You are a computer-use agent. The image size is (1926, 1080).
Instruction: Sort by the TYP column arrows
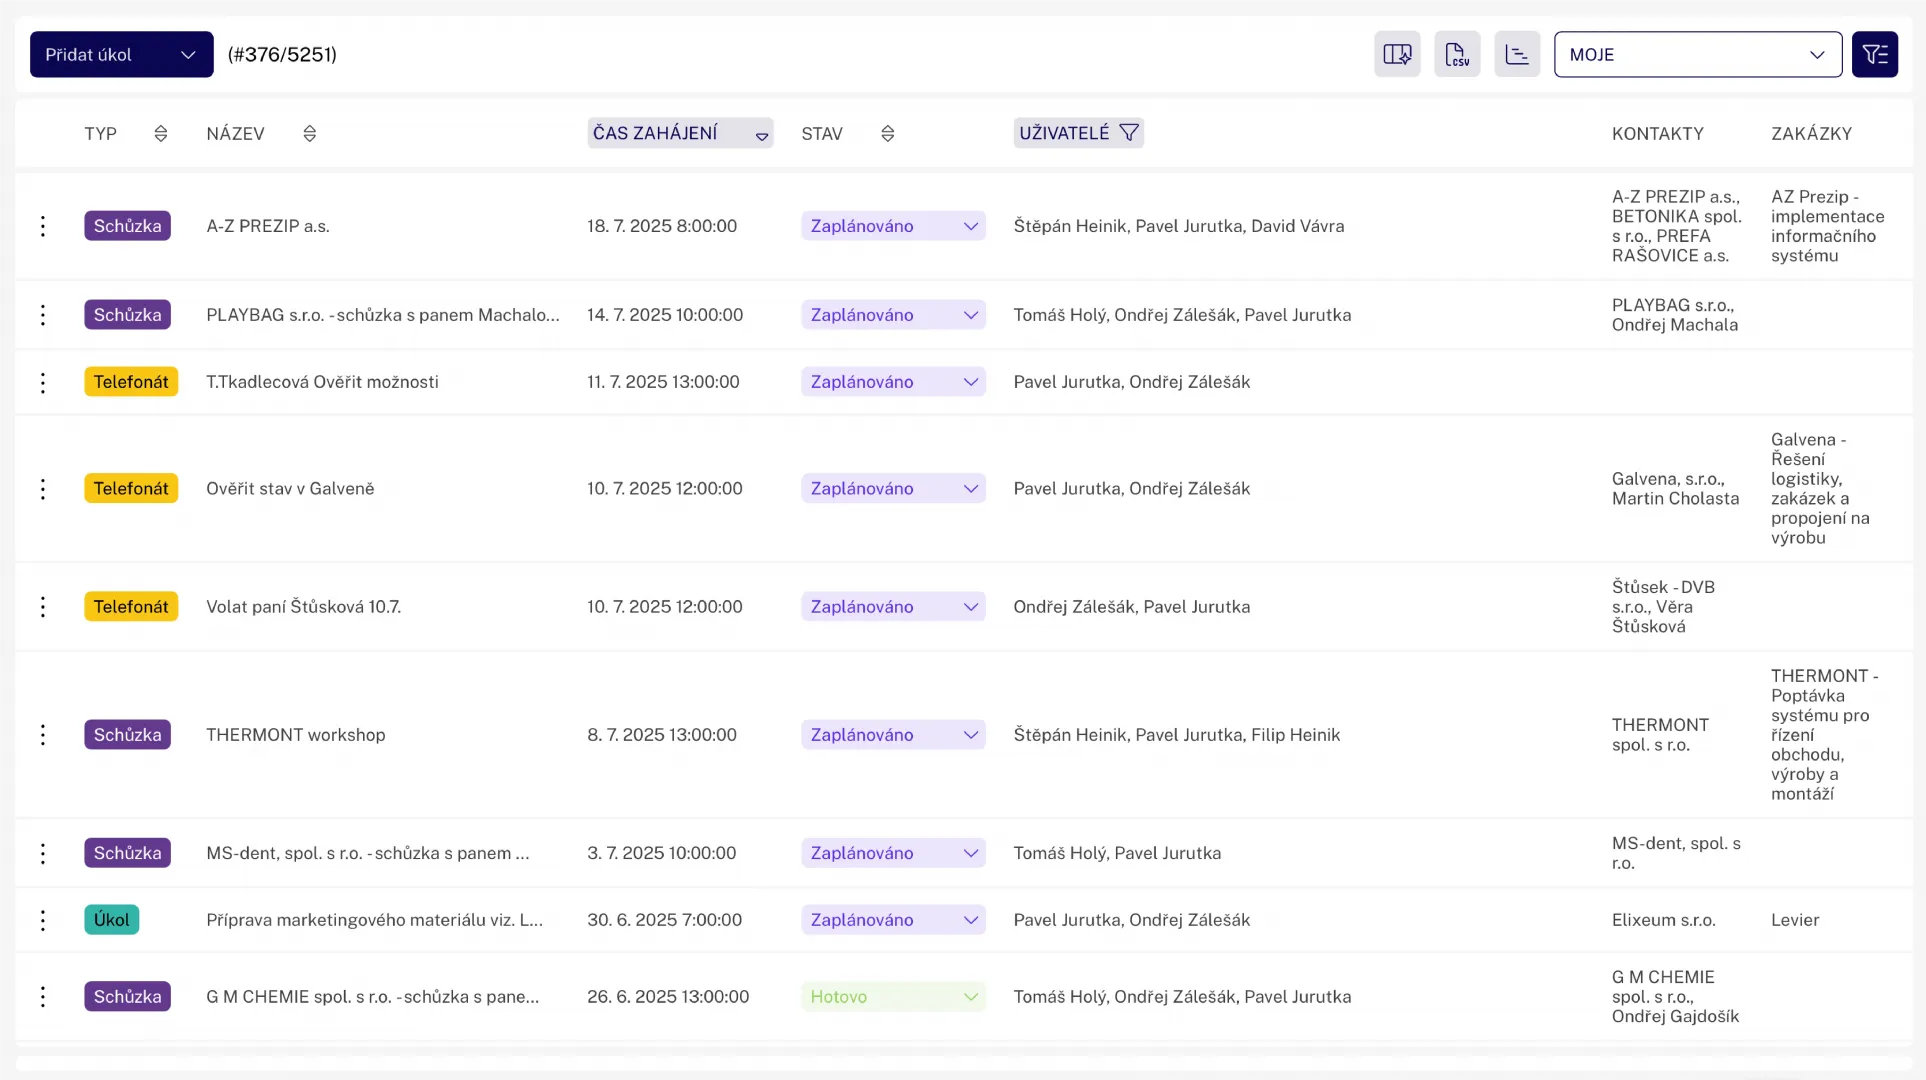point(161,134)
